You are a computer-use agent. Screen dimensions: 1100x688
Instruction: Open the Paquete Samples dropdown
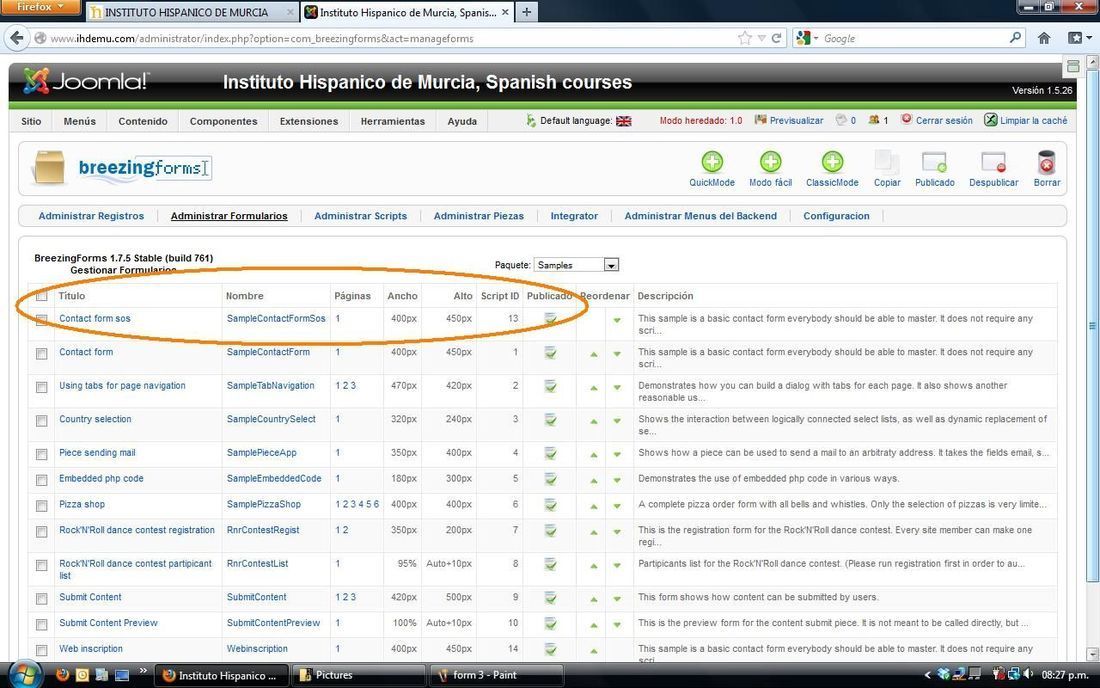576,265
